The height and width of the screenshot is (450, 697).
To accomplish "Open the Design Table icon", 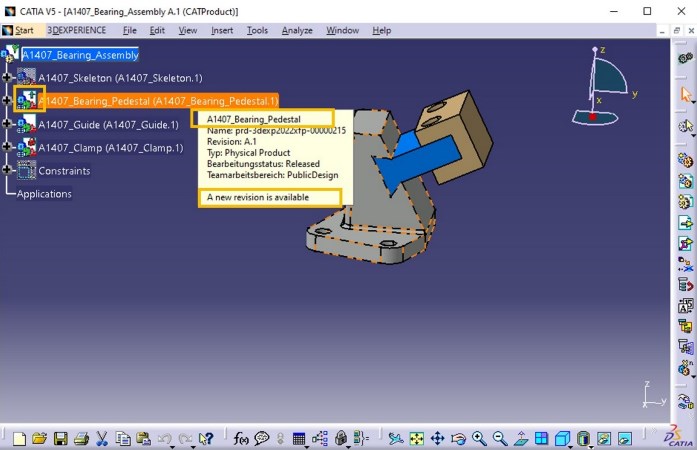I will [299, 439].
